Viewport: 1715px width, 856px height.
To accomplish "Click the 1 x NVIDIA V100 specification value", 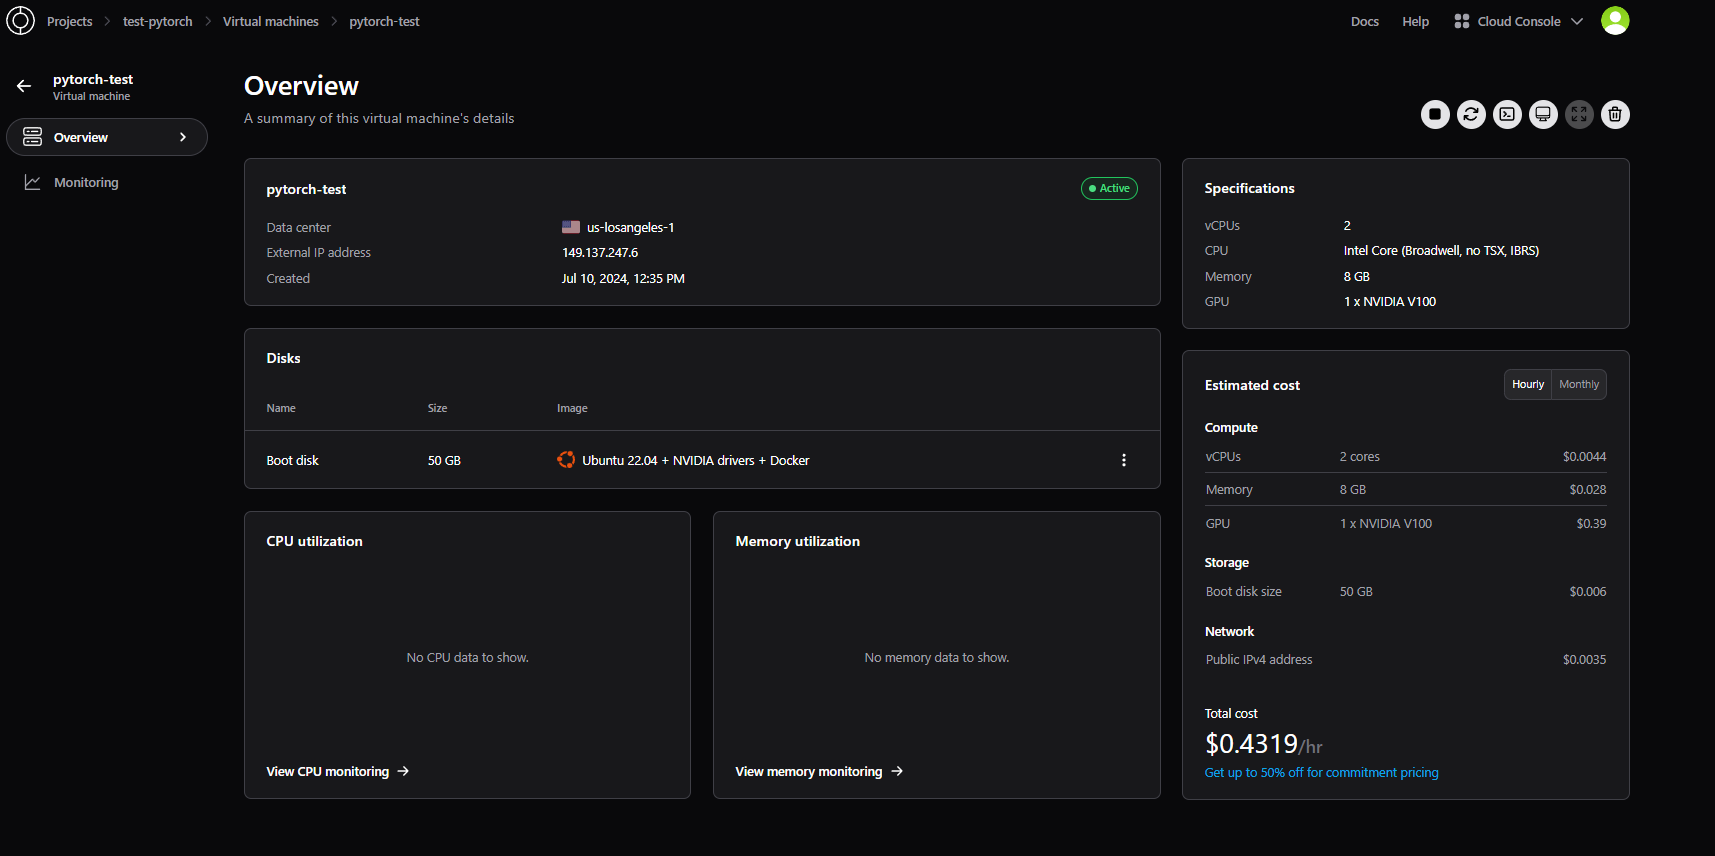I will click(x=1390, y=302).
